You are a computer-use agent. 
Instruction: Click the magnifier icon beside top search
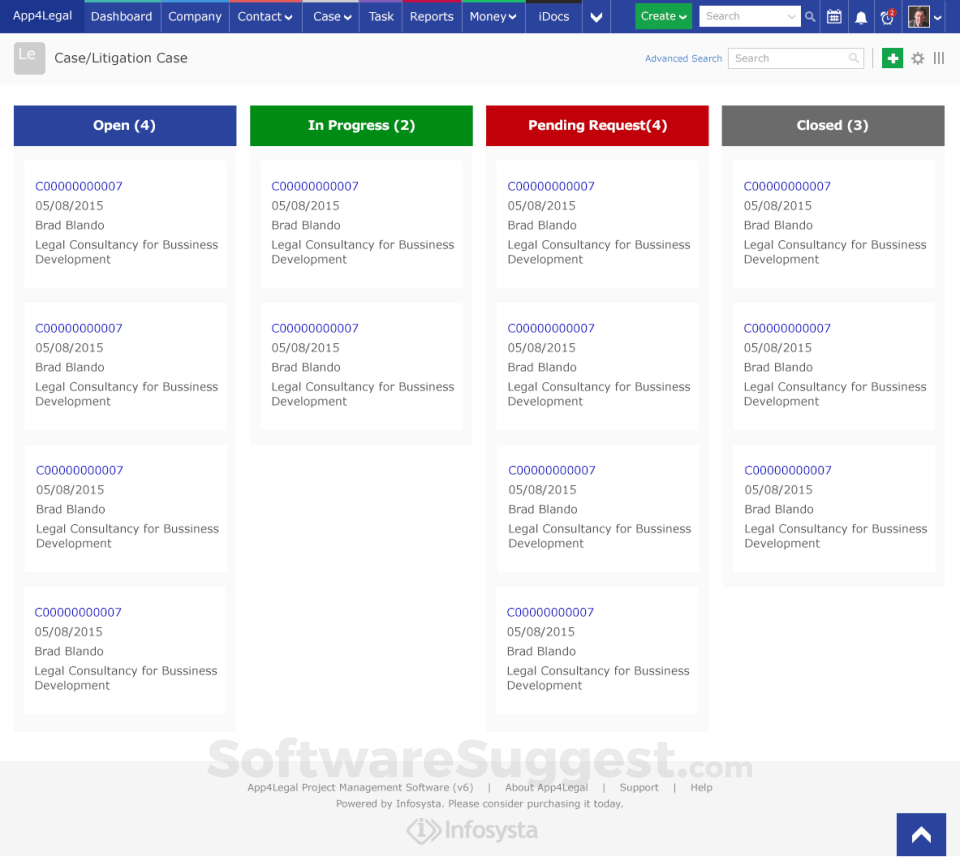point(811,17)
